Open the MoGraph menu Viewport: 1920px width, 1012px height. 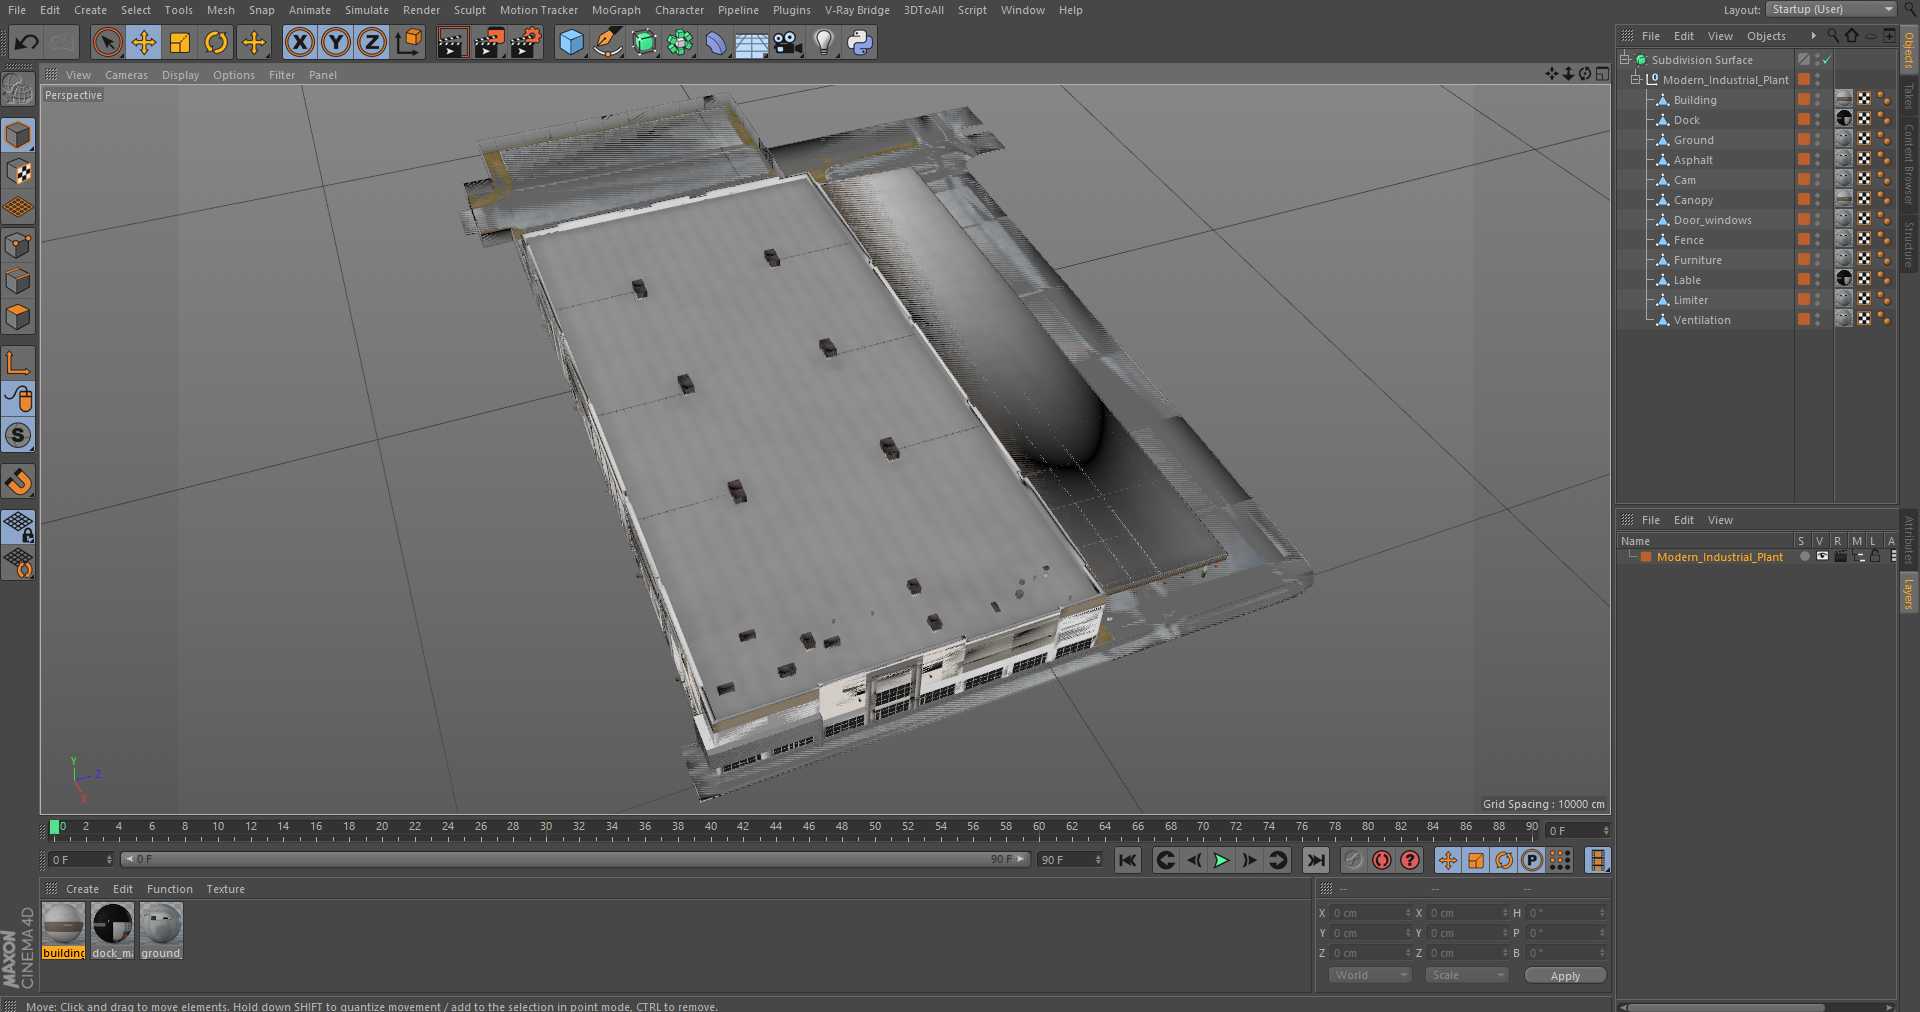coord(615,10)
